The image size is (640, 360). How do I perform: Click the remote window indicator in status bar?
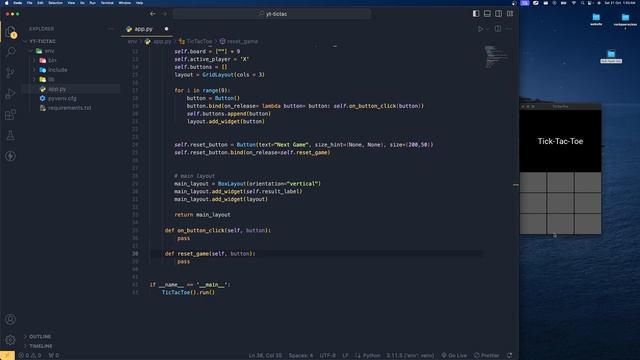click(x=7, y=356)
